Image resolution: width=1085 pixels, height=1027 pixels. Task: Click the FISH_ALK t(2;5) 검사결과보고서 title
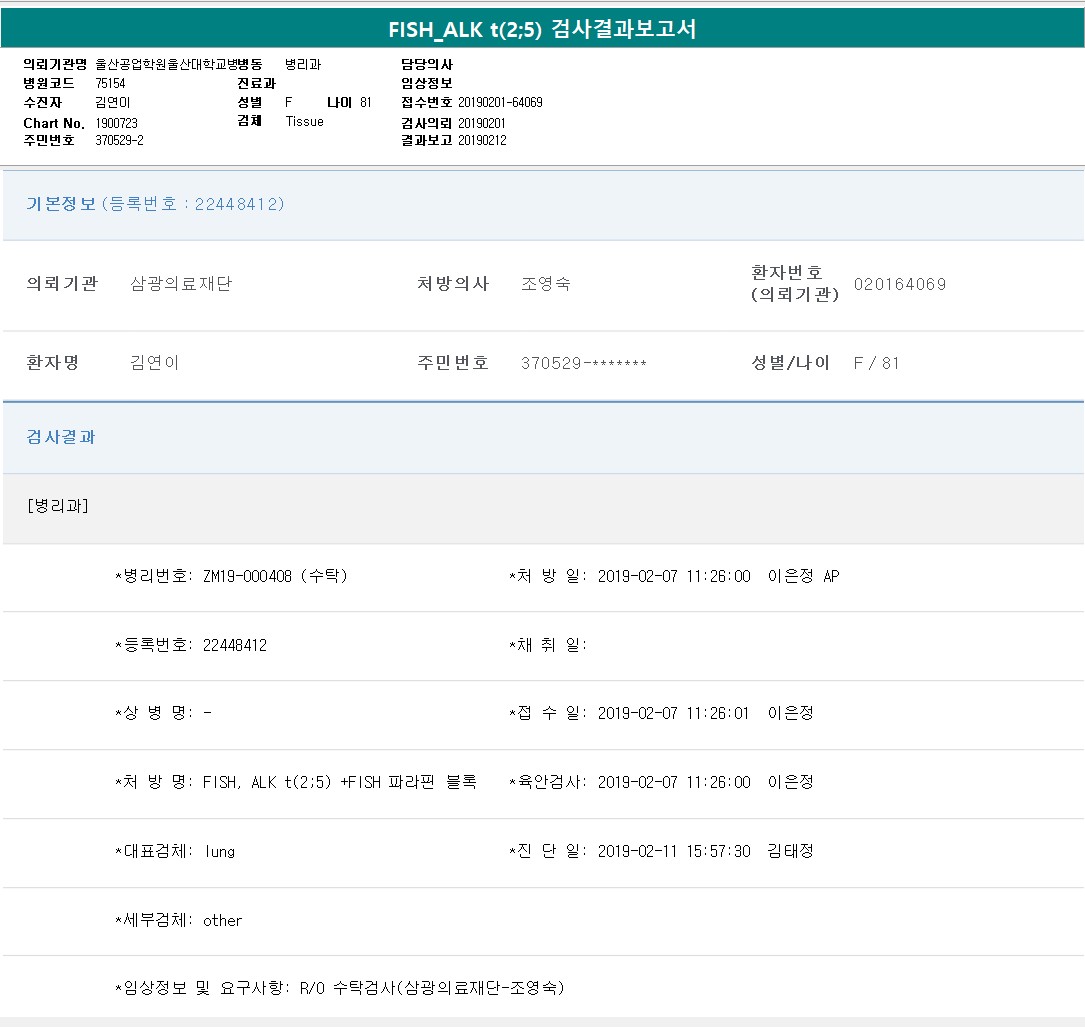542,29
